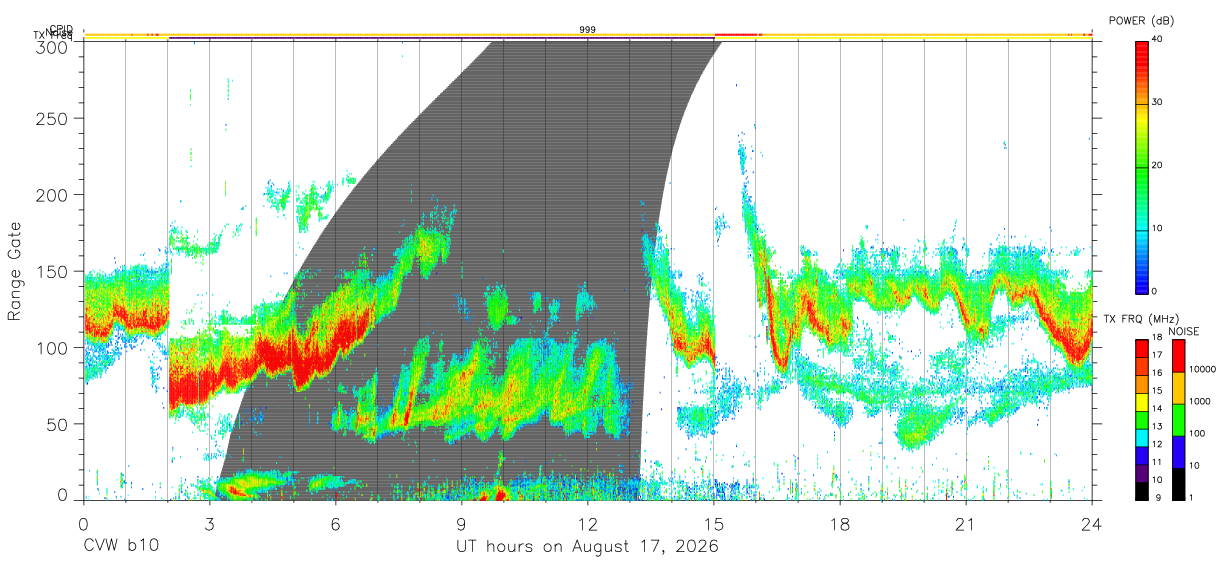Click the 9 value on the TX FRQ scale
Viewport: 1228px width, 567px height.
pos(1160,498)
